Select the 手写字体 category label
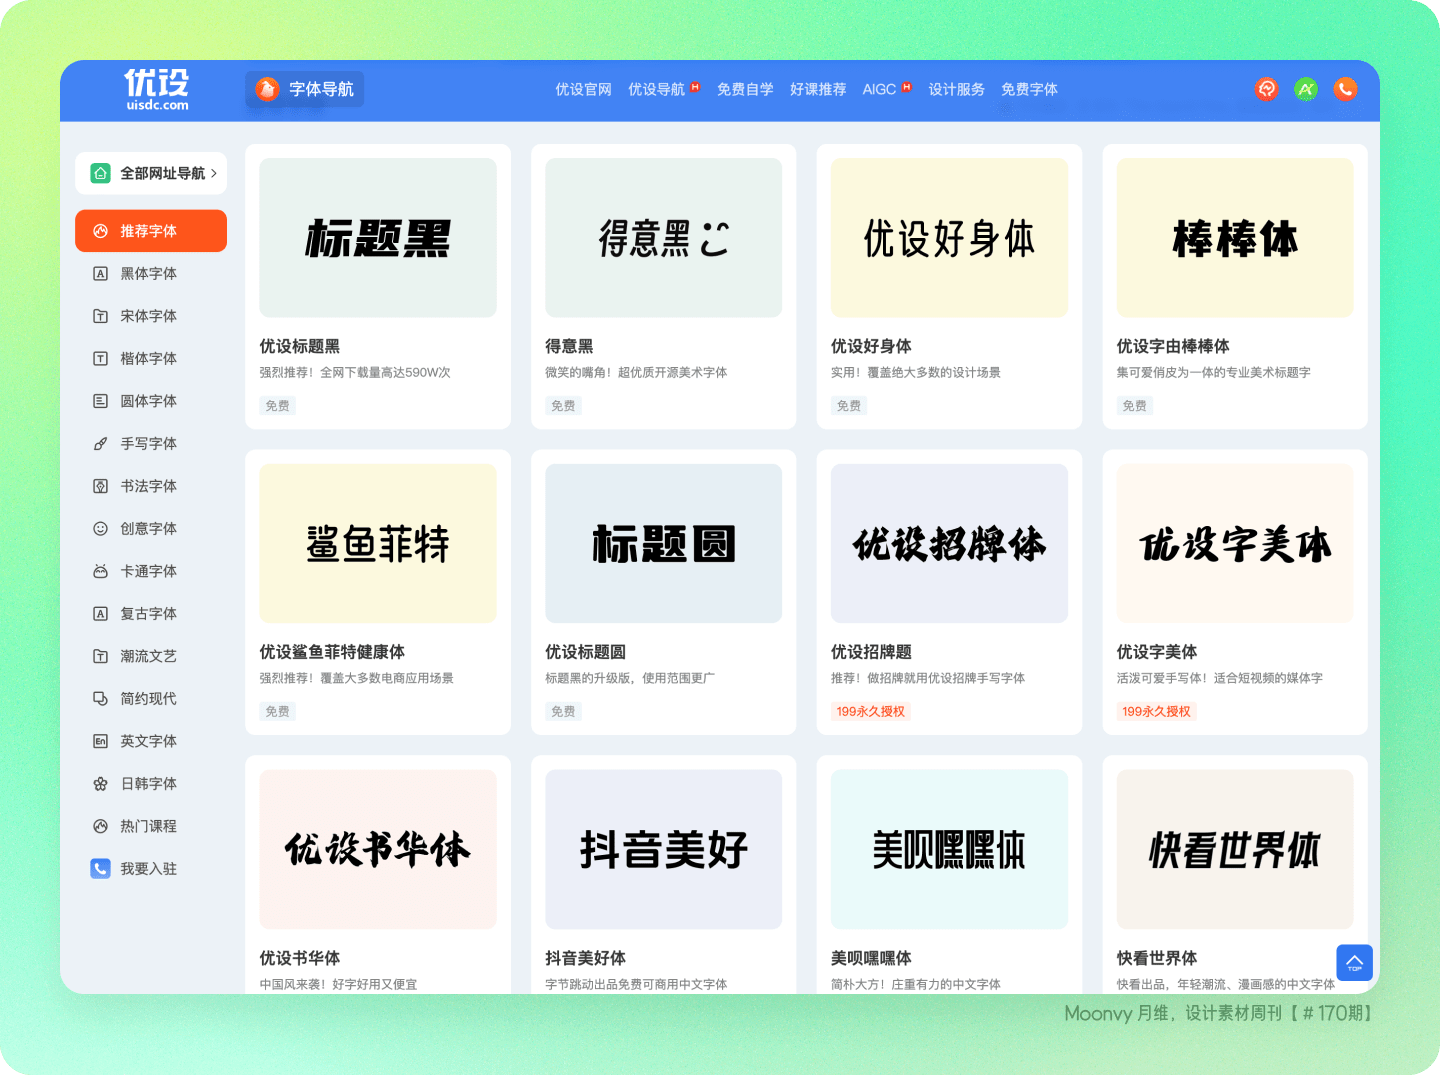 (148, 443)
